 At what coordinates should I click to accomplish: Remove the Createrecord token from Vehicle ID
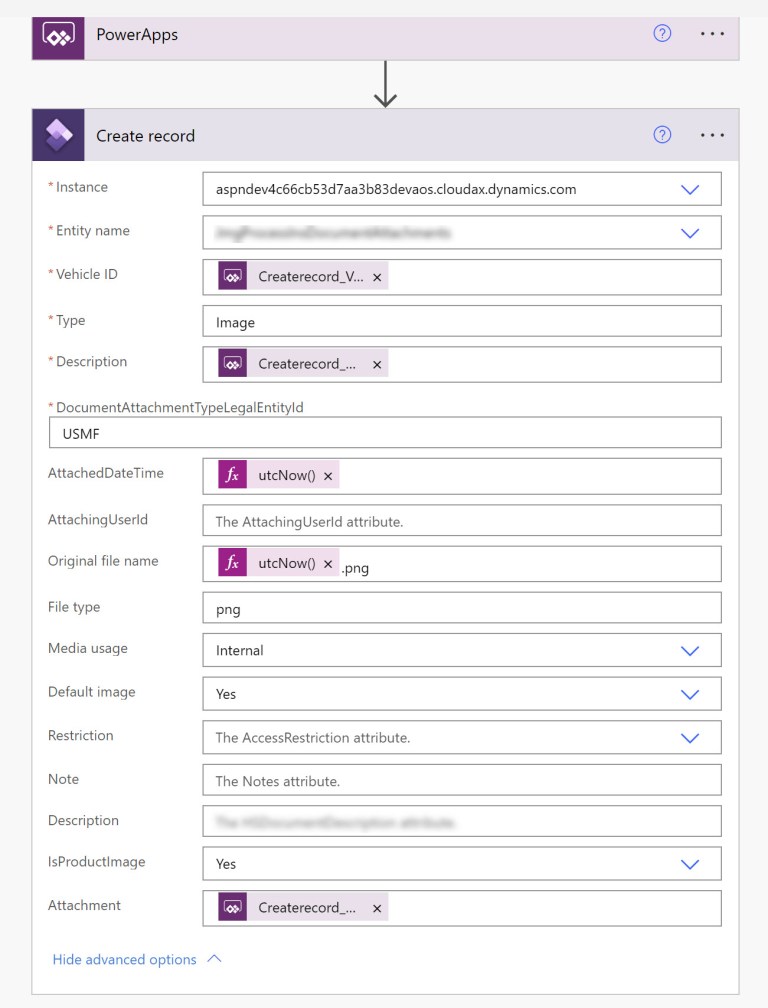377,276
